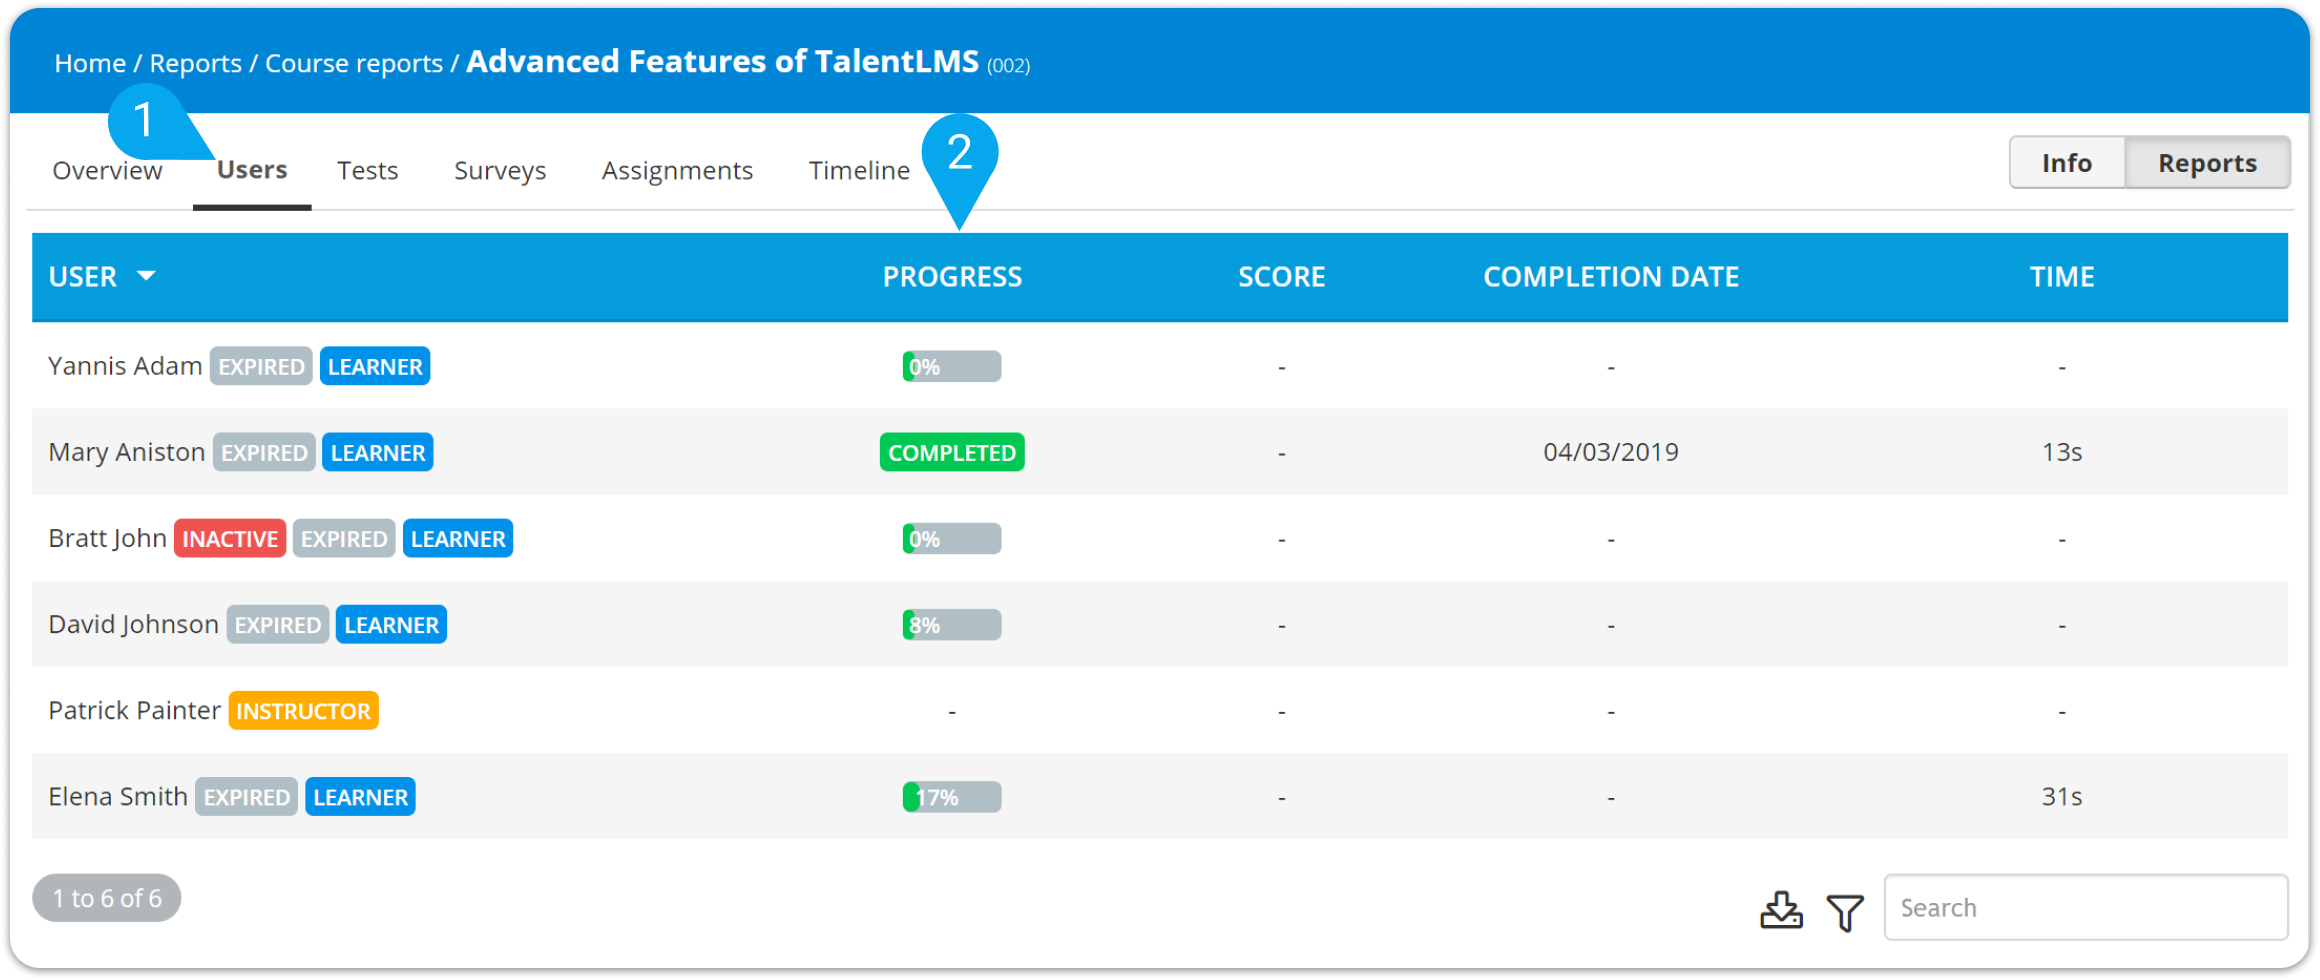Click the Reports toggle button
This screenshot has height=980, width=2320.
pos(2207,163)
